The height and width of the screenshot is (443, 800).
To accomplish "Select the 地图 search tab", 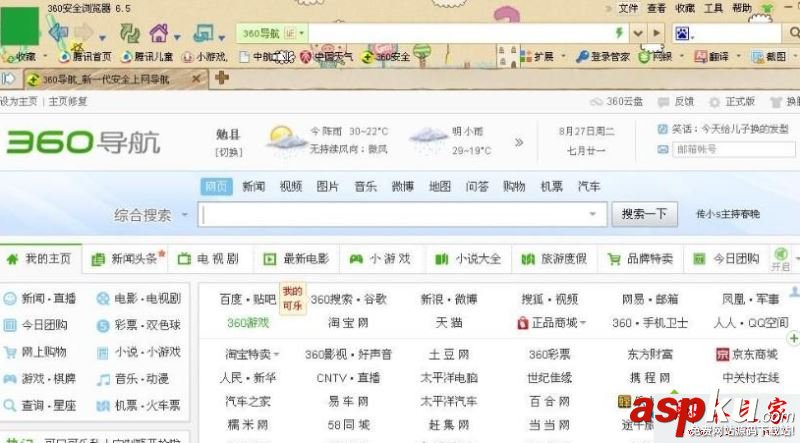I will tap(440, 187).
